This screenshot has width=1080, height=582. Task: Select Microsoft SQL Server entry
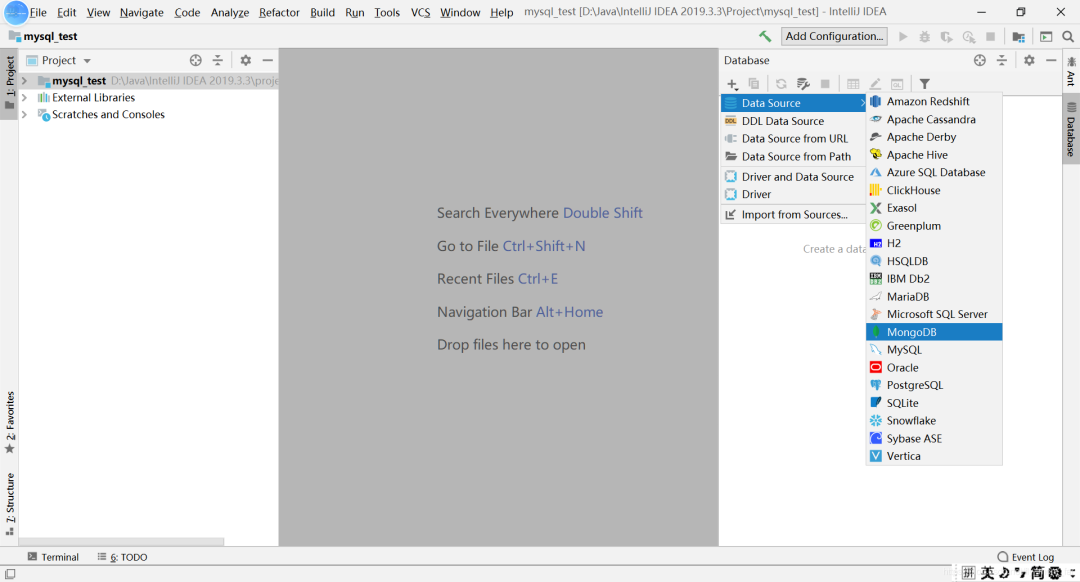pyautogui.click(x=934, y=314)
